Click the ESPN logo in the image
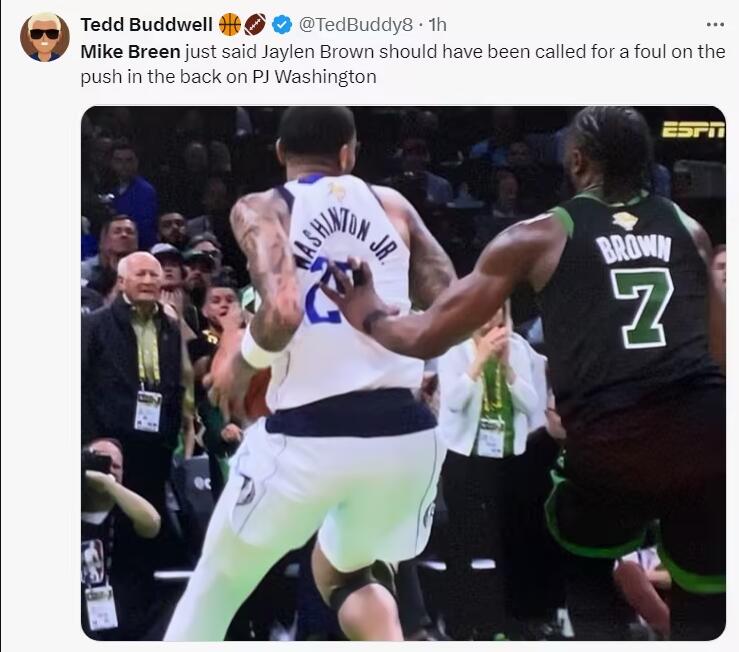This screenshot has width=739, height=652. pyautogui.click(x=693, y=130)
